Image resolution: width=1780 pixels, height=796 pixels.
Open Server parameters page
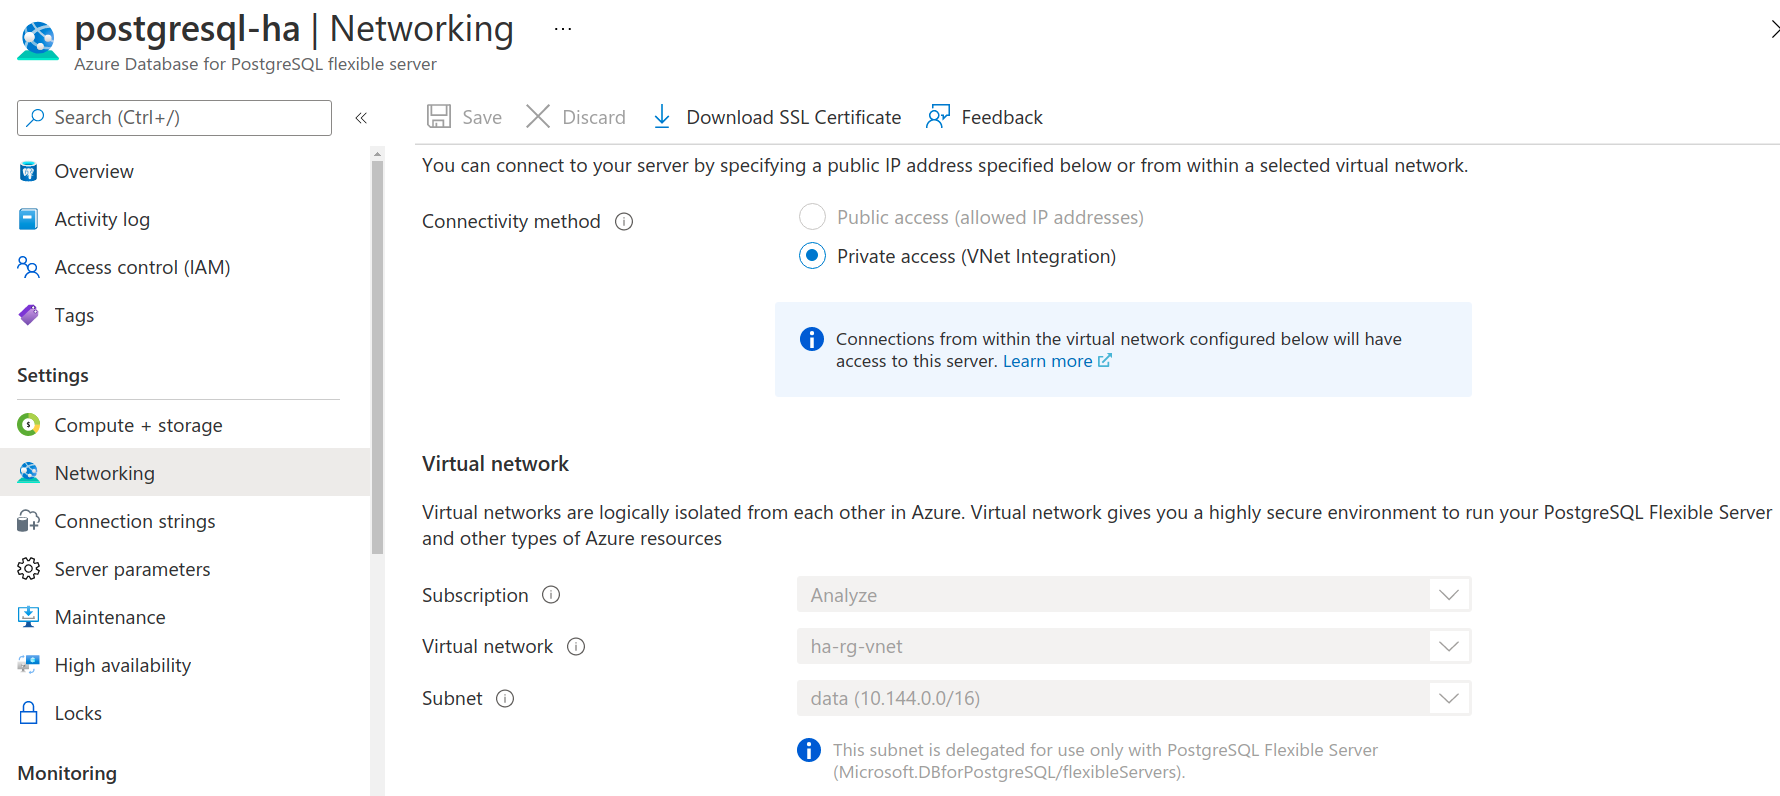tap(132, 570)
